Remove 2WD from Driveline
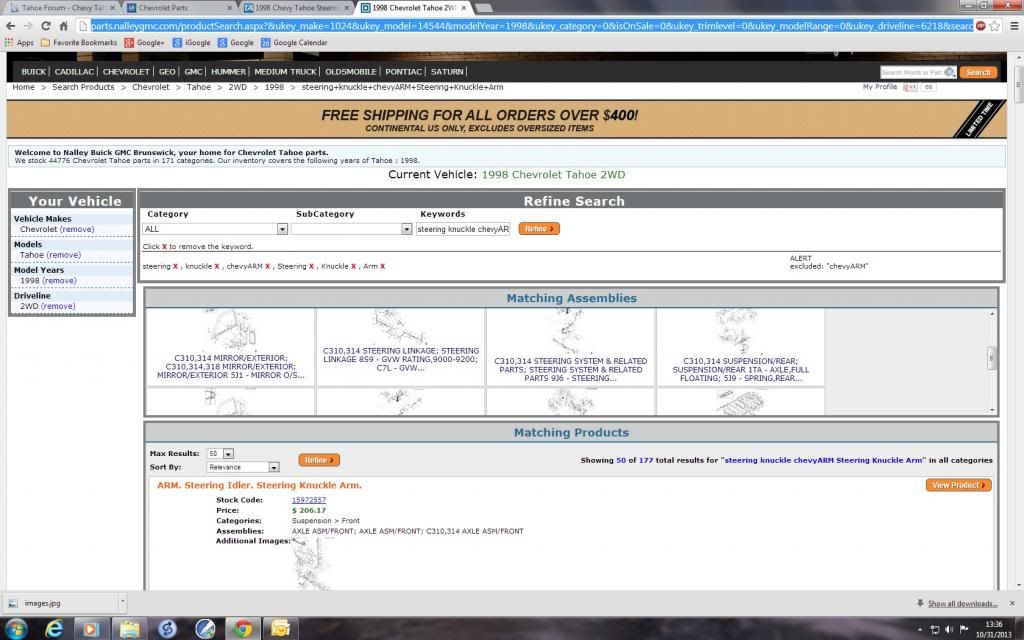Screen dimensions: 1024x640 58,306
